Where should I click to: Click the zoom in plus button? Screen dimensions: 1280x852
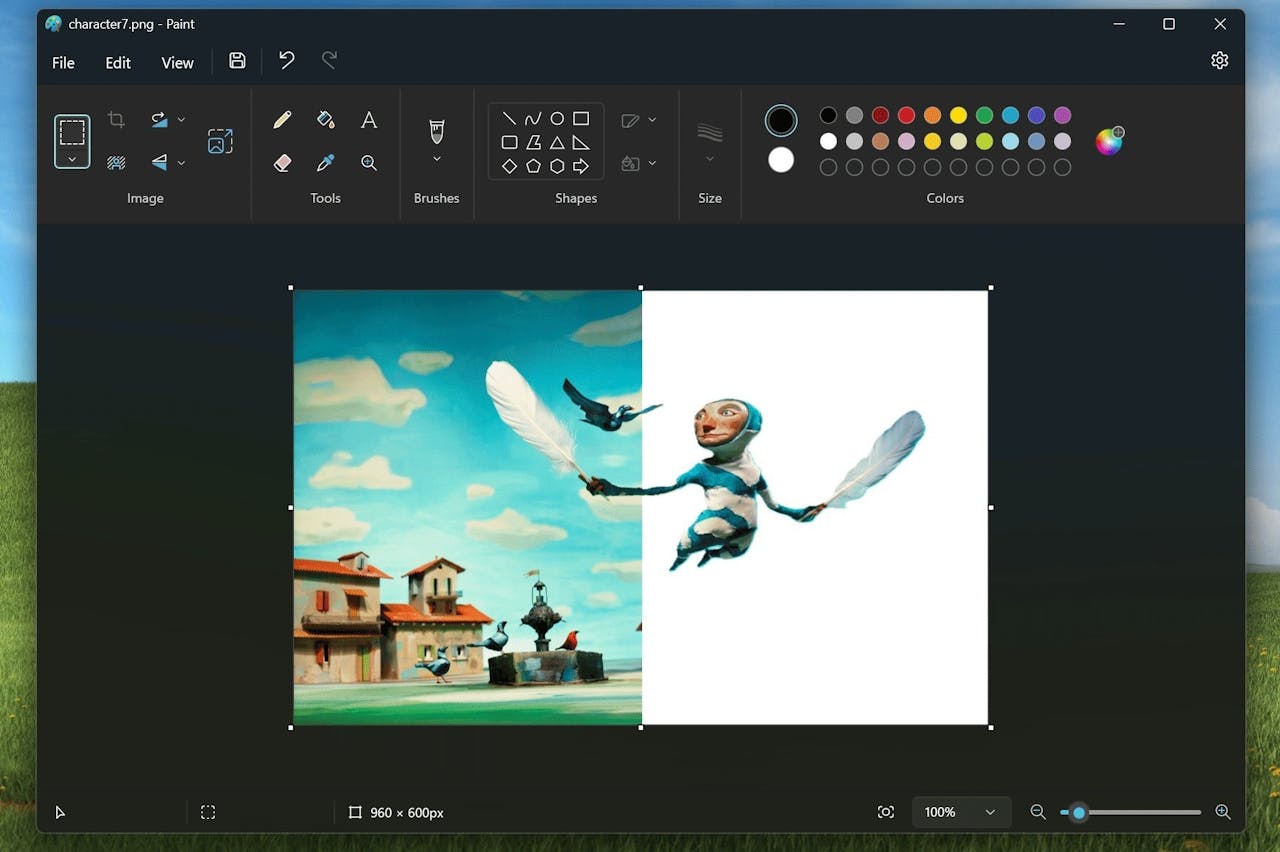coord(1222,812)
